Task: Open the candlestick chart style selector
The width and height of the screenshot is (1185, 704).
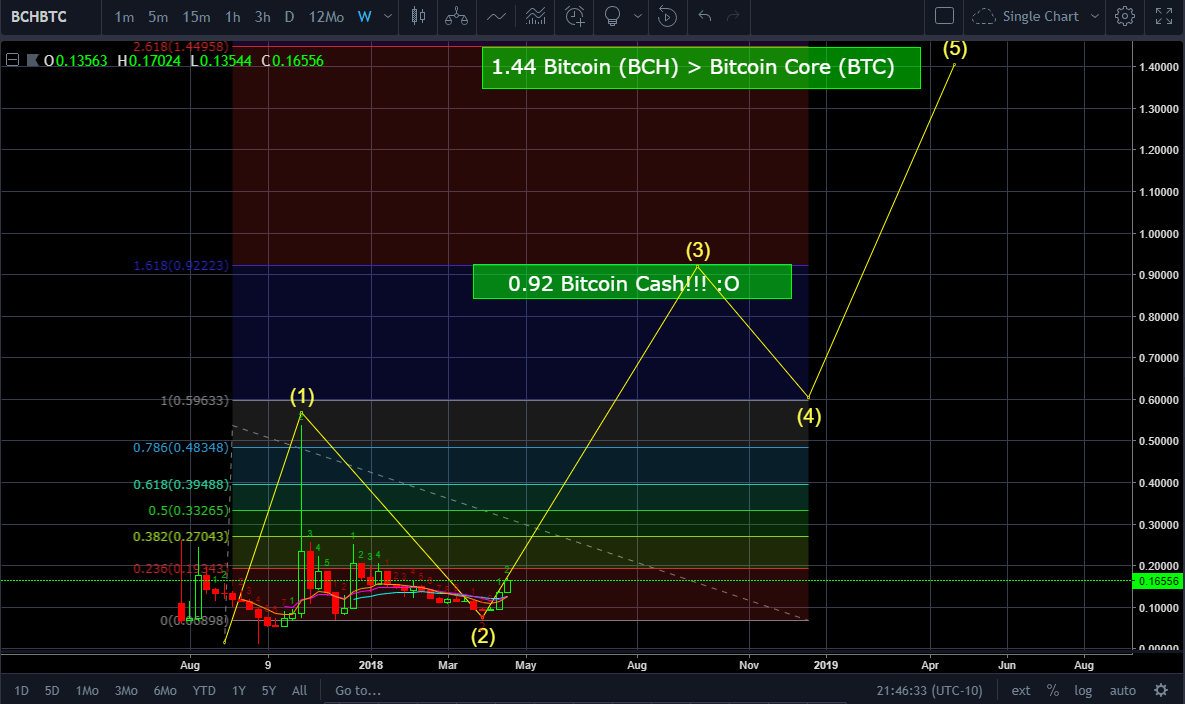Action: 418,16
